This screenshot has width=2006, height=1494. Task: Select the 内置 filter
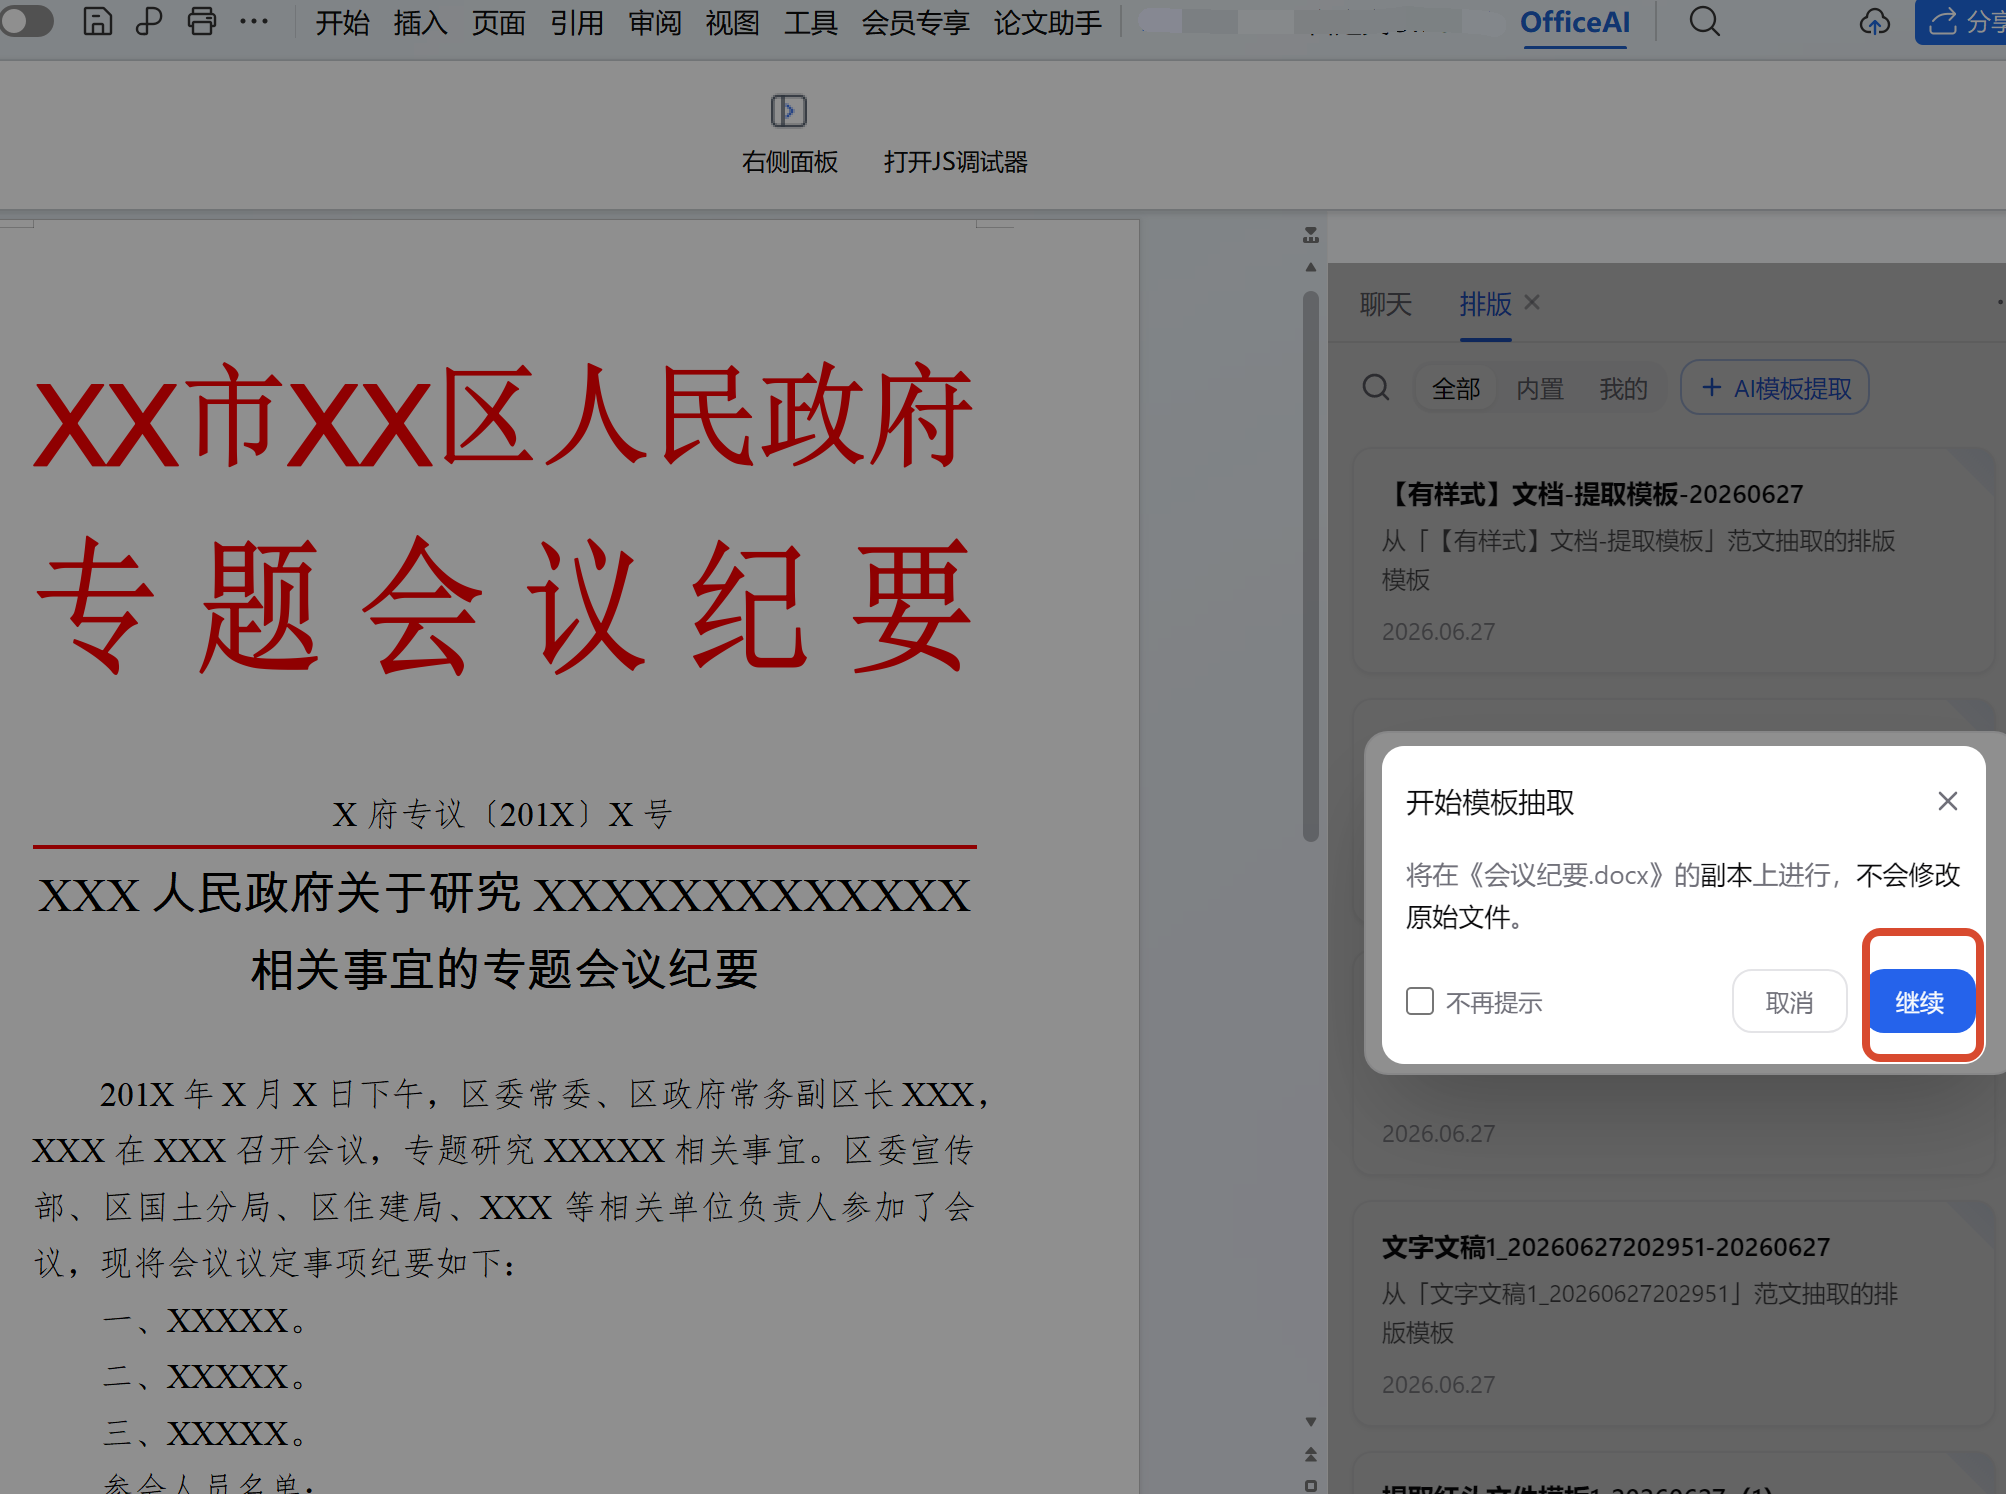point(1539,389)
